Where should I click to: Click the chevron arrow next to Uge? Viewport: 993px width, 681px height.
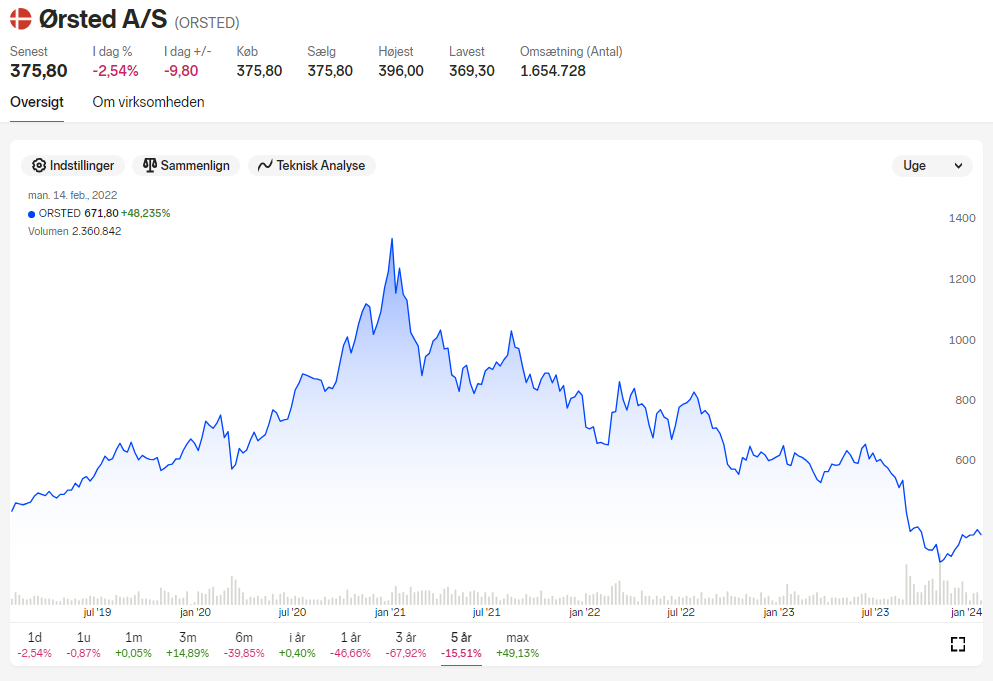pyautogui.click(x=958, y=166)
